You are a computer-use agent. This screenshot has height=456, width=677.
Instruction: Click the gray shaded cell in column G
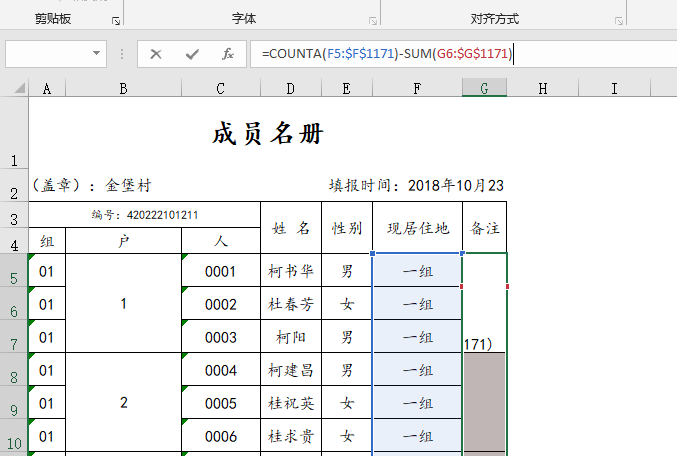point(484,402)
